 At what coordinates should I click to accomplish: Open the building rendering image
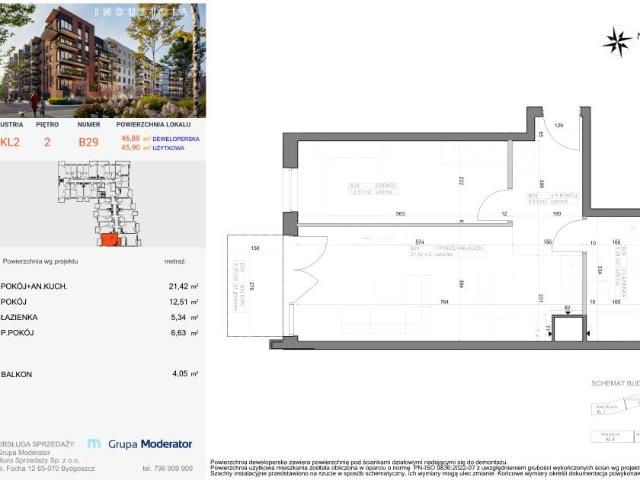(x=103, y=60)
